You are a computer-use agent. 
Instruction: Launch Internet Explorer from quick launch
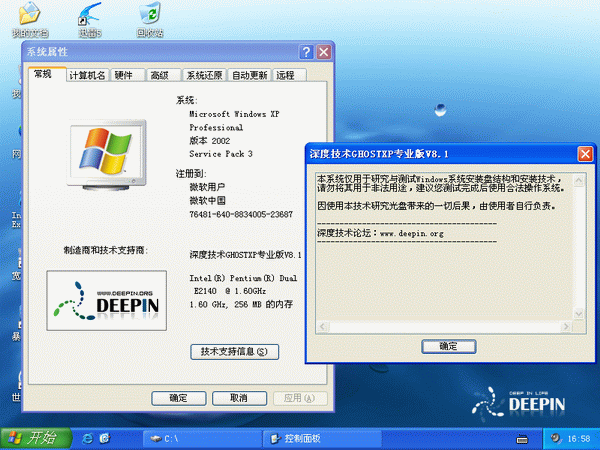88,439
